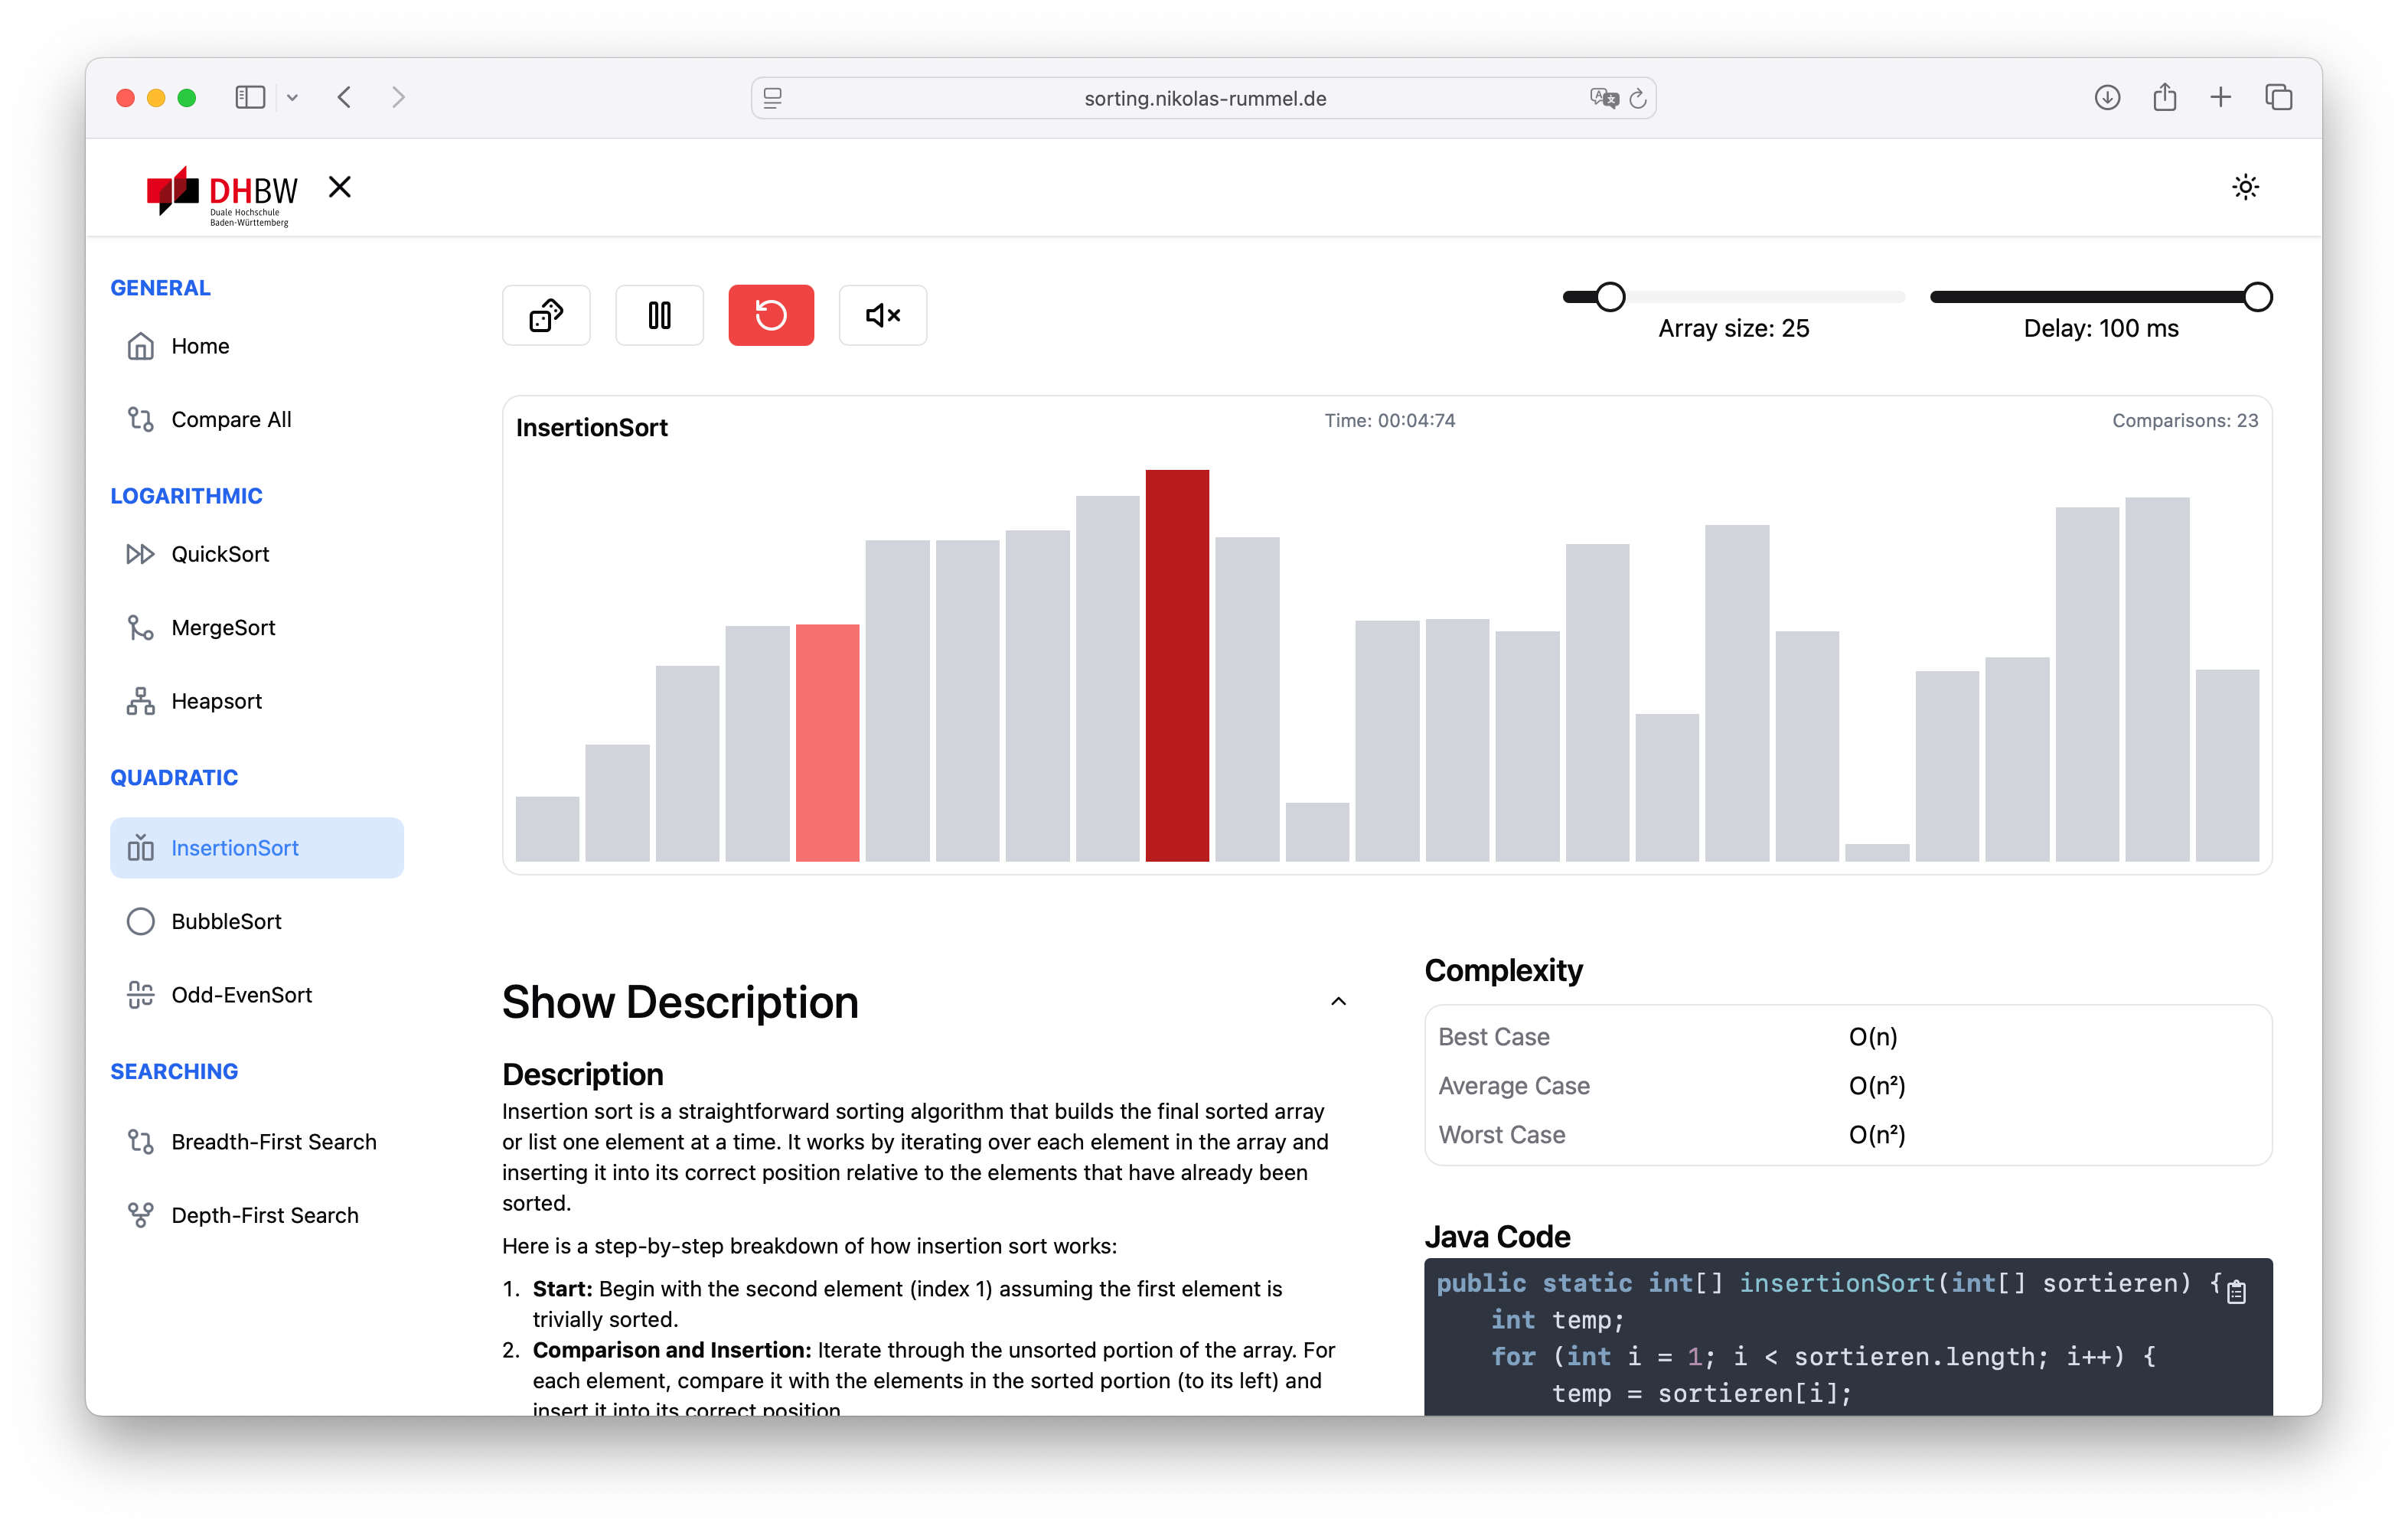This screenshot has height=1529, width=2408.
Task: Toggle light/dark theme sun icon
Action: point(2245,187)
